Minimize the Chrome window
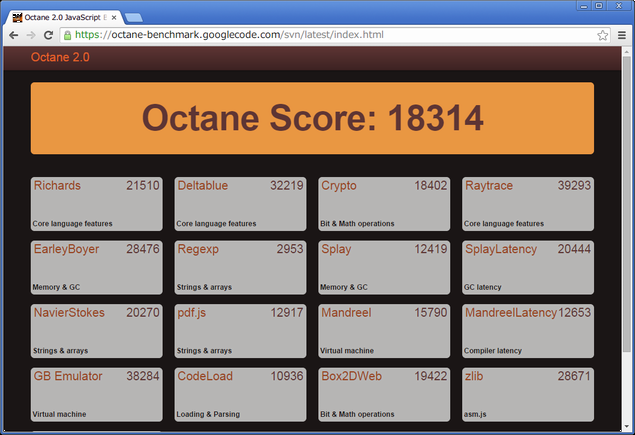The width and height of the screenshot is (635, 435). click(584, 6)
